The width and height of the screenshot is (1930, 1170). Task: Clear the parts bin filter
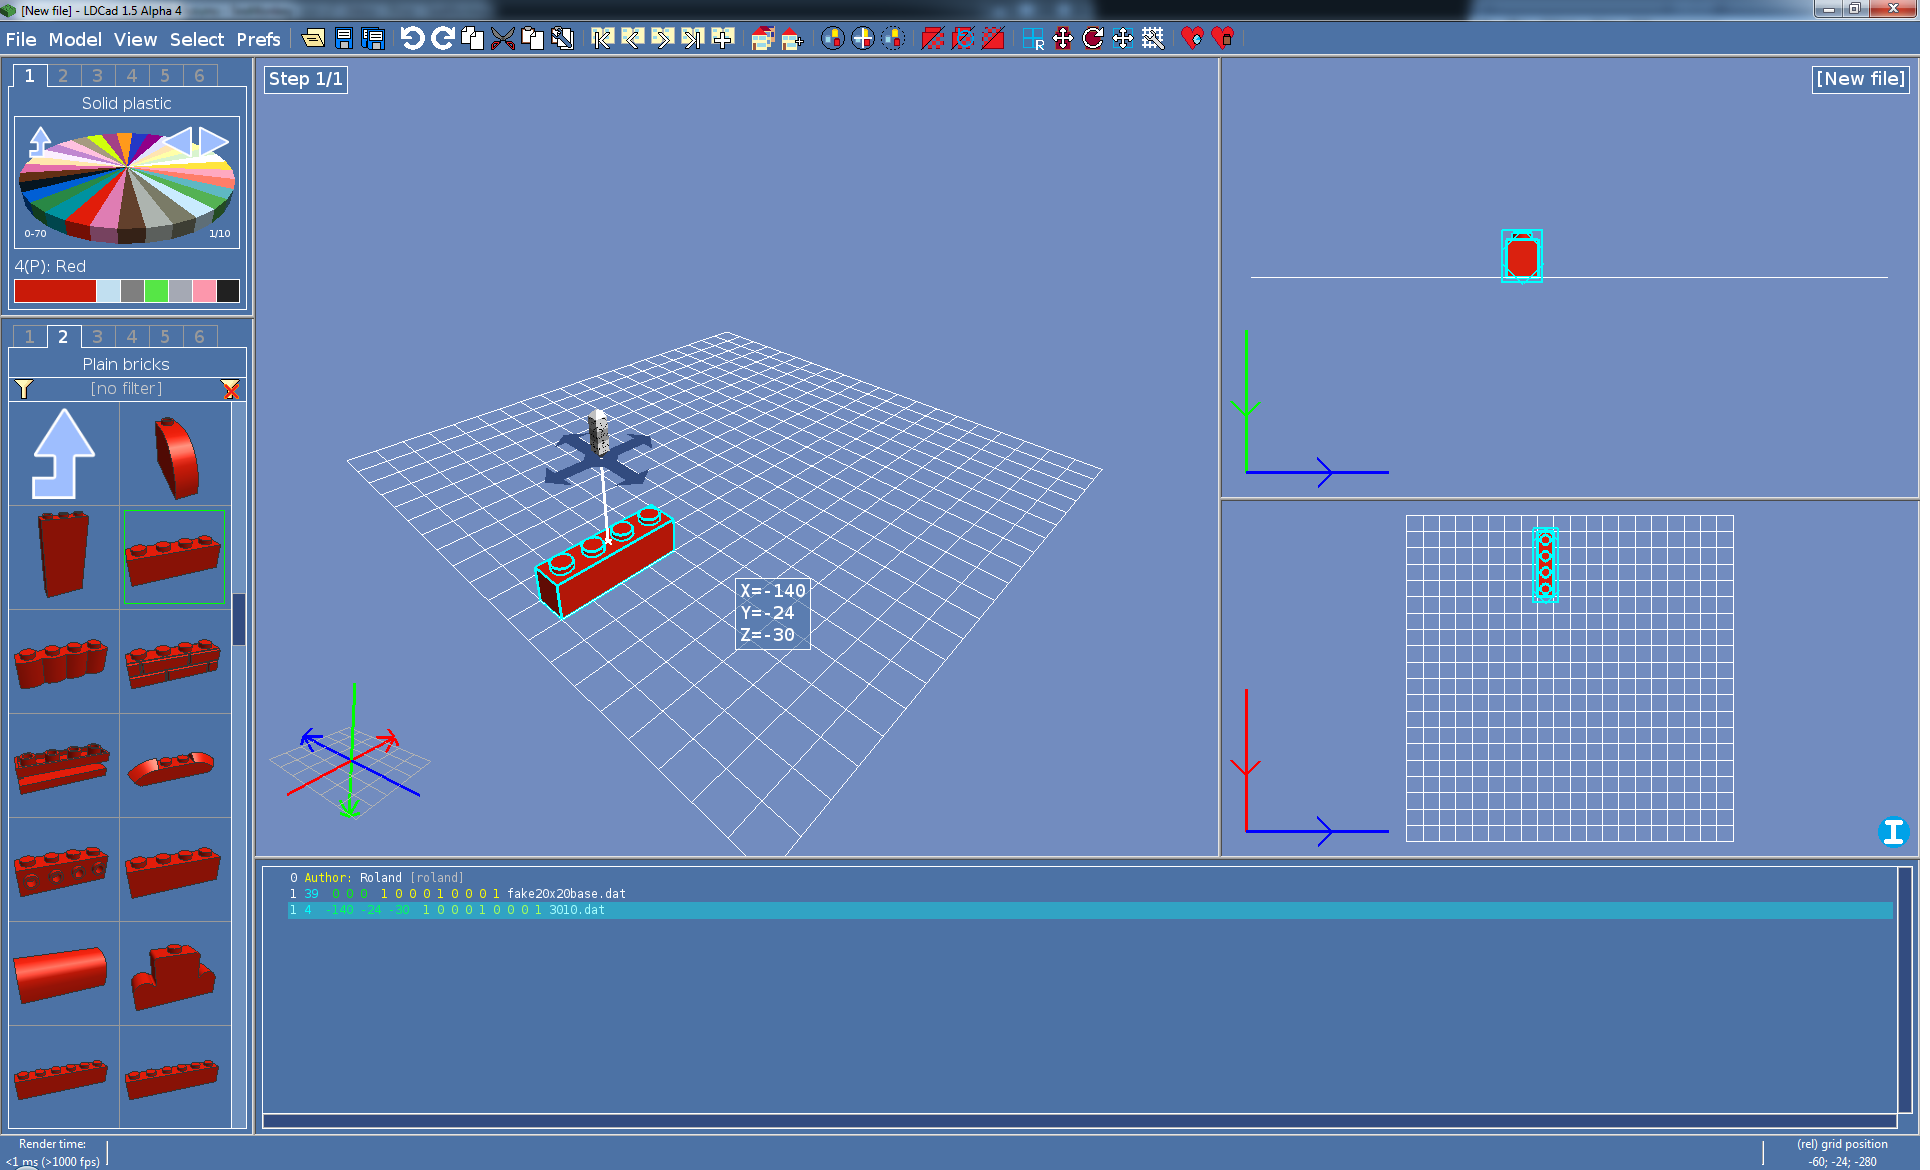click(x=231, y=389)
